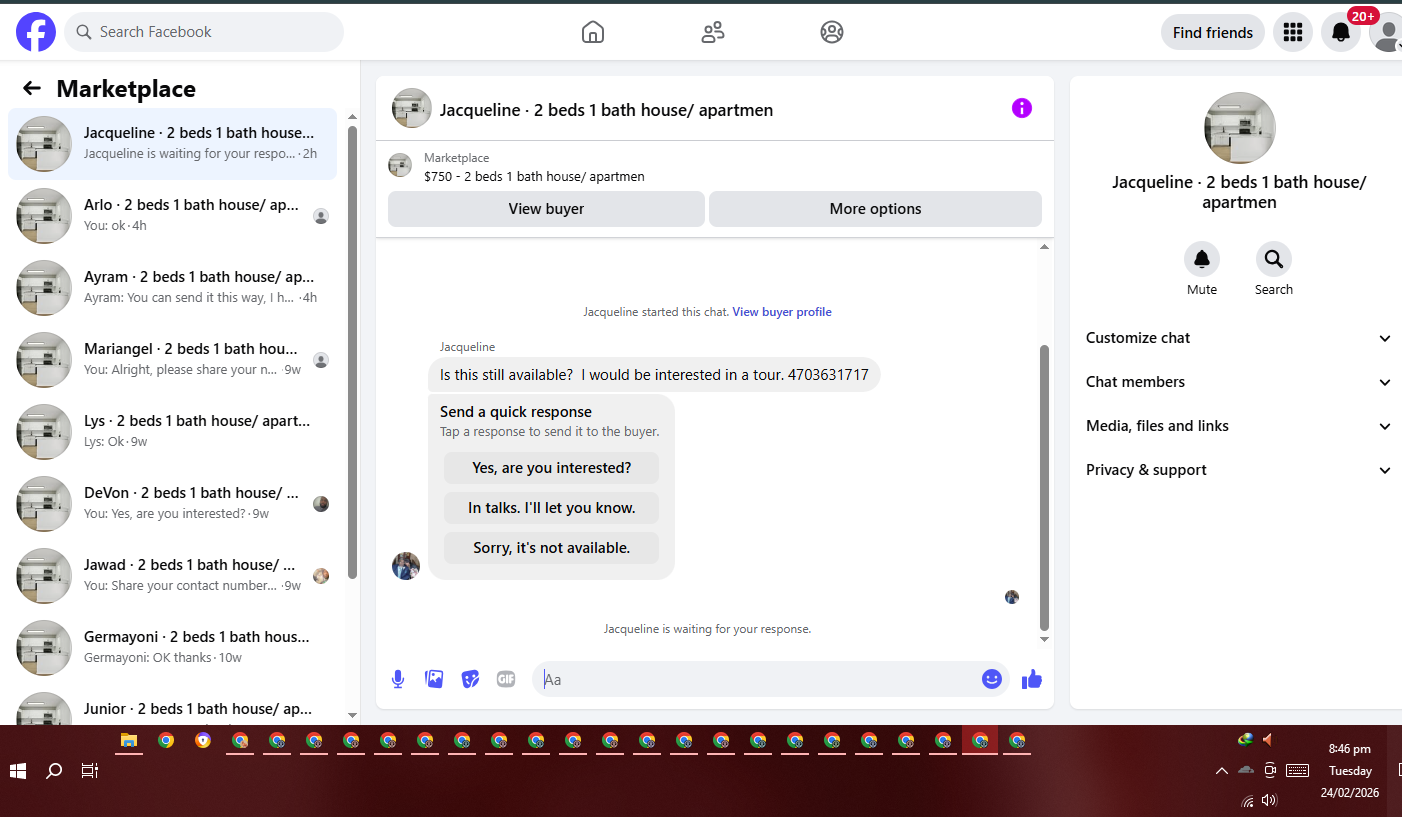
Task: Search in conversation magnifier icon
Action: coord(1274,259)
